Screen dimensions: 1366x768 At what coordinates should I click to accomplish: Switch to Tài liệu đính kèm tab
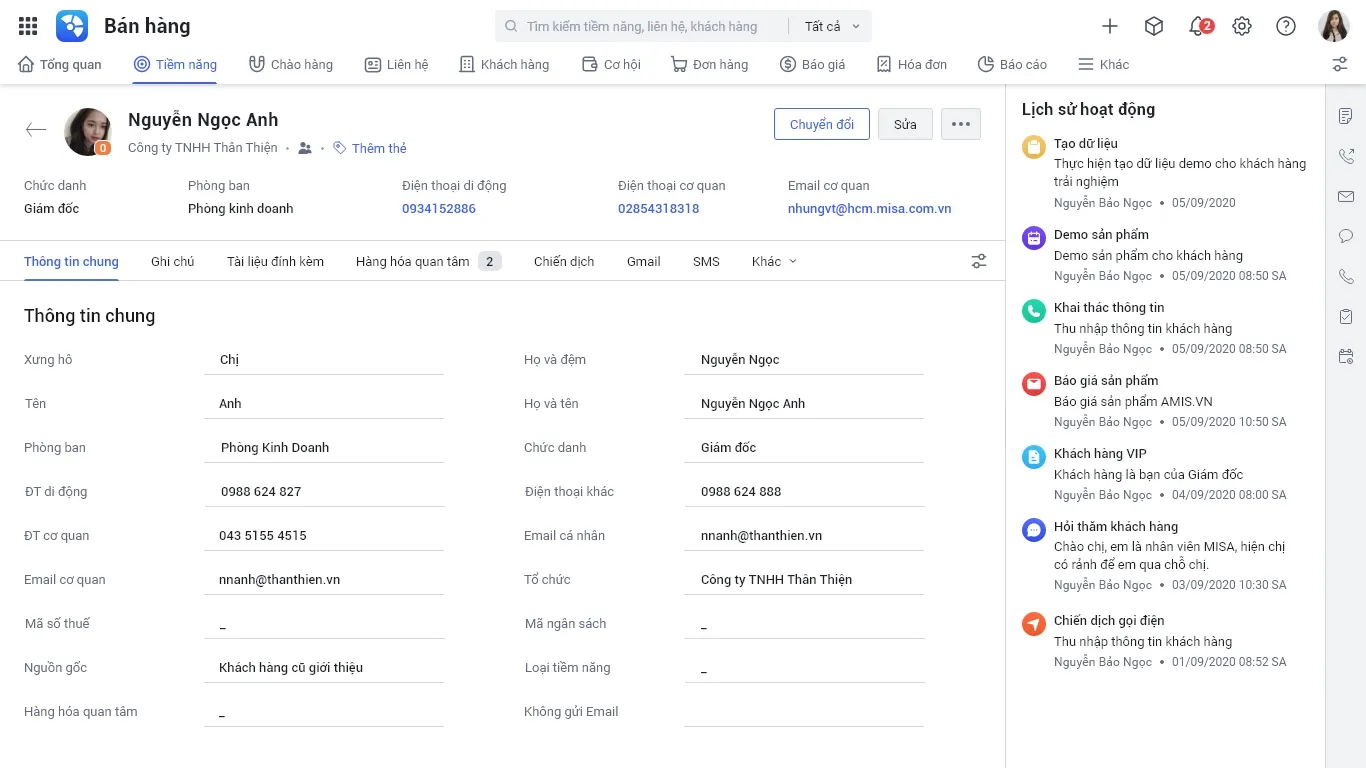tap(275, 261)
